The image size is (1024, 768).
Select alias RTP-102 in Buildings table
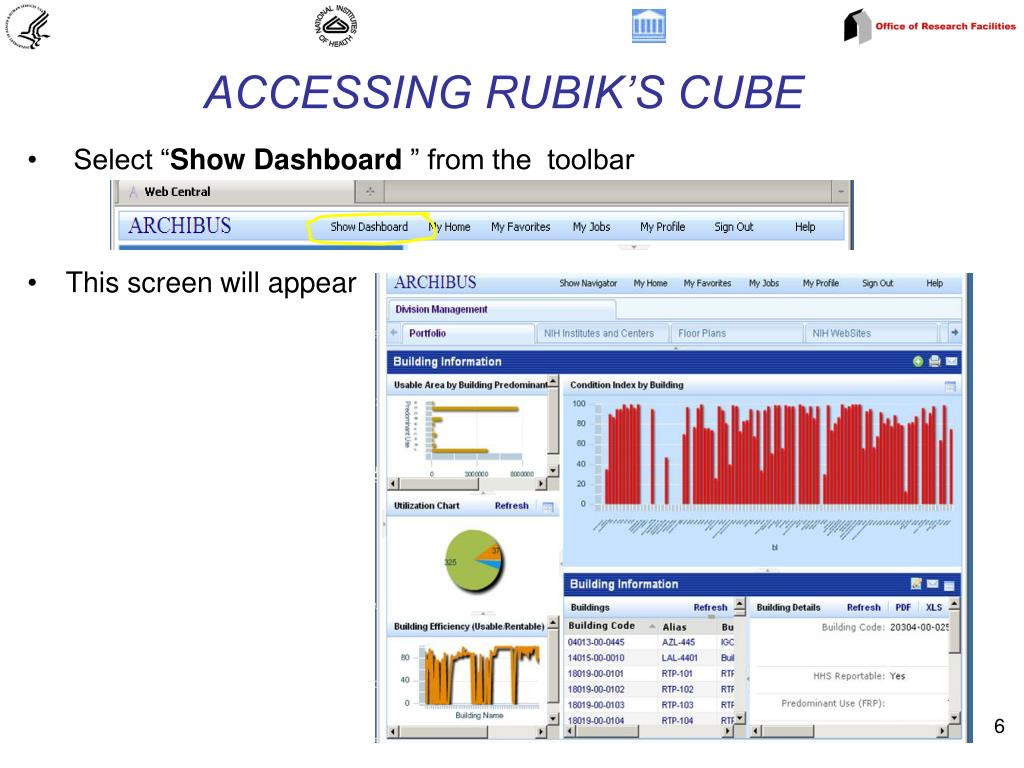coord(677,690)
